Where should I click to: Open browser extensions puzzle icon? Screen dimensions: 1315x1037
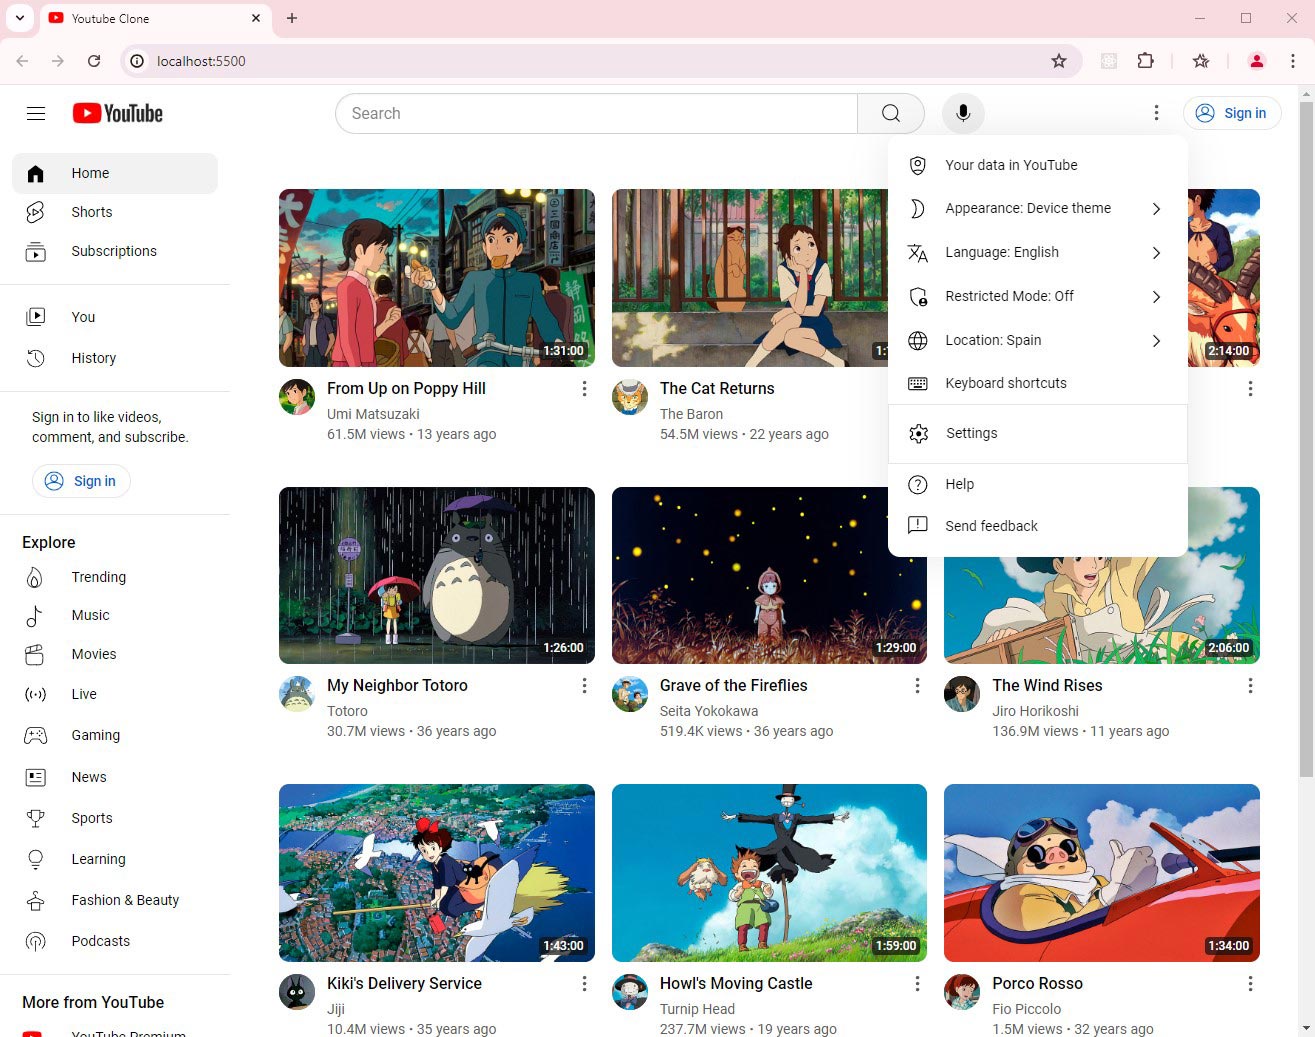(1146, 61)
